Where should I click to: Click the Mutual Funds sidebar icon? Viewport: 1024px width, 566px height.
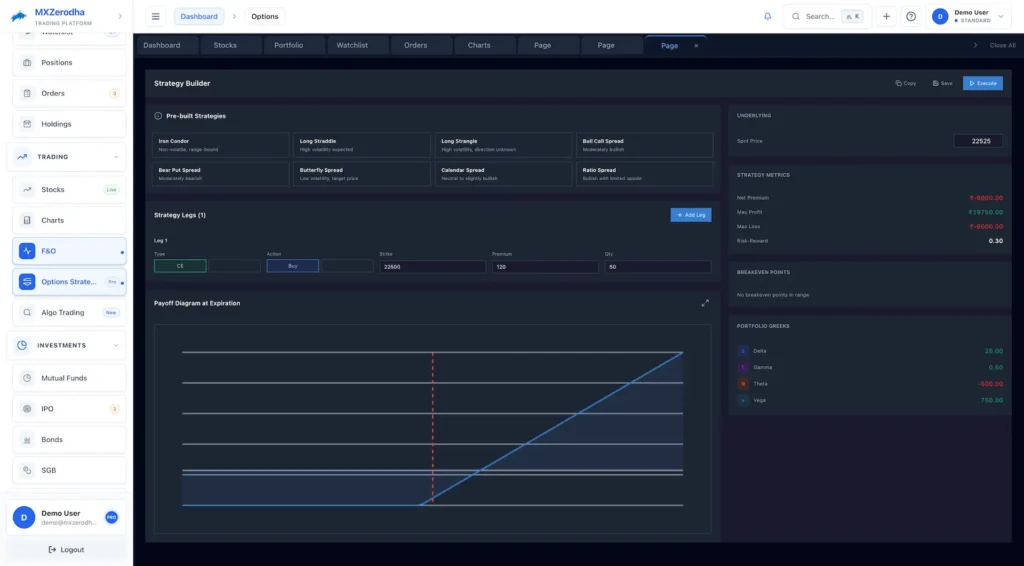pos(27,378)
